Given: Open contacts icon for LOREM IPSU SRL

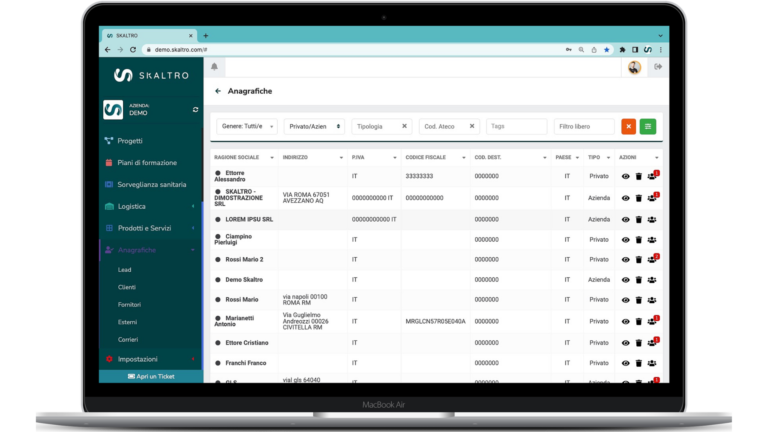Looking at the screenshot, I should point(652,220).
